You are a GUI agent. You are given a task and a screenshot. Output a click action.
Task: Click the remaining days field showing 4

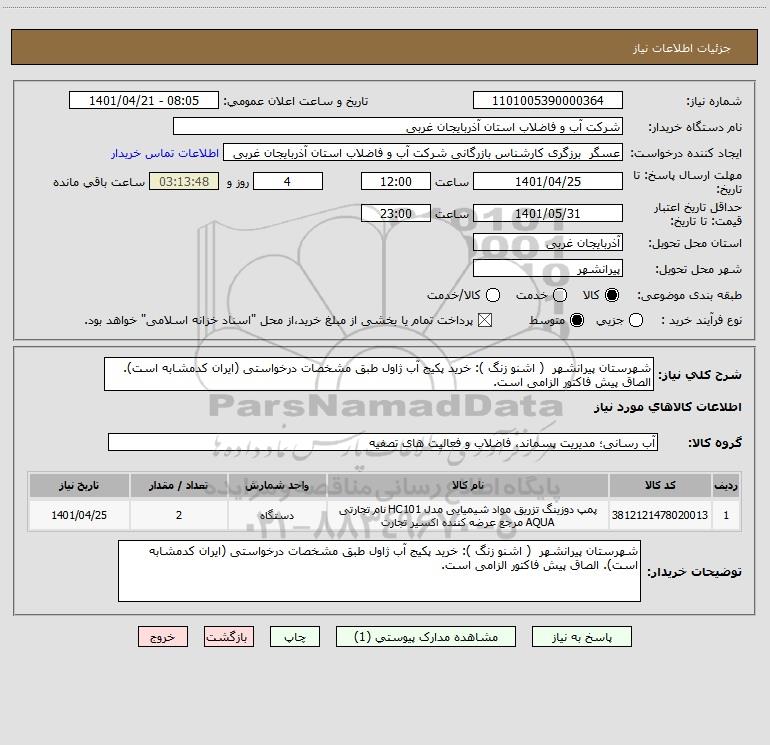tap(288, 181)
